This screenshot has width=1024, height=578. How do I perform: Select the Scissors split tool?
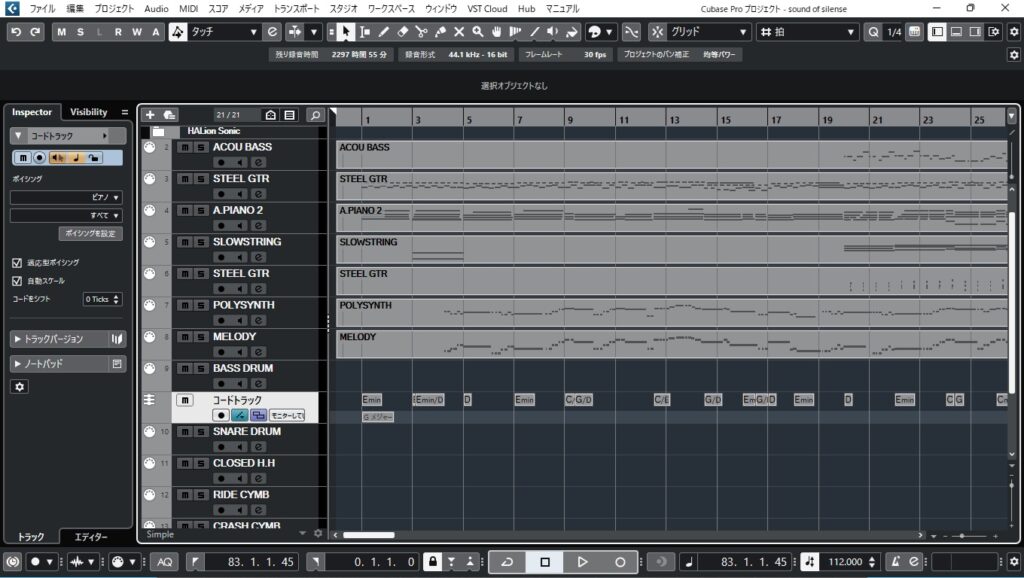click(422, 32)
